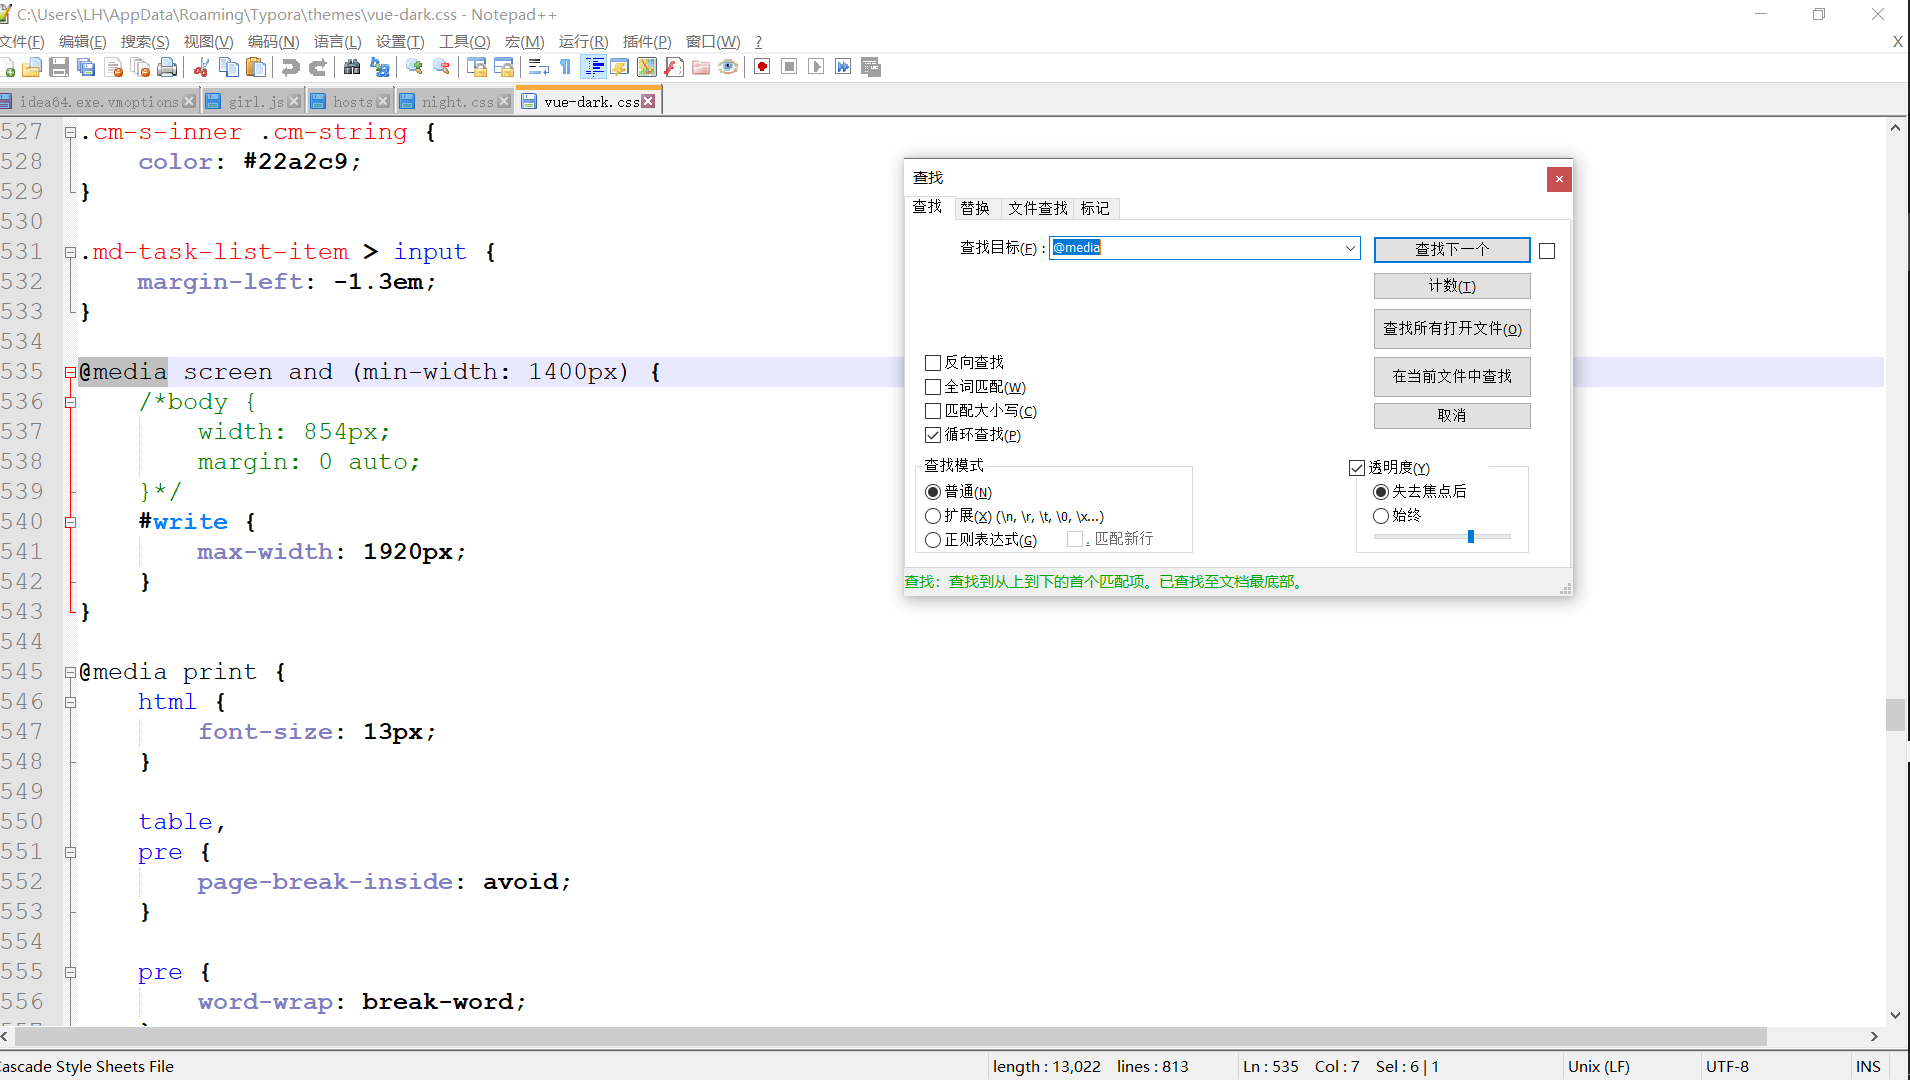The image size is (1910, 1080).
Task: Click the 在当前文件中查找 button
Action: (x=1452, y=377)
